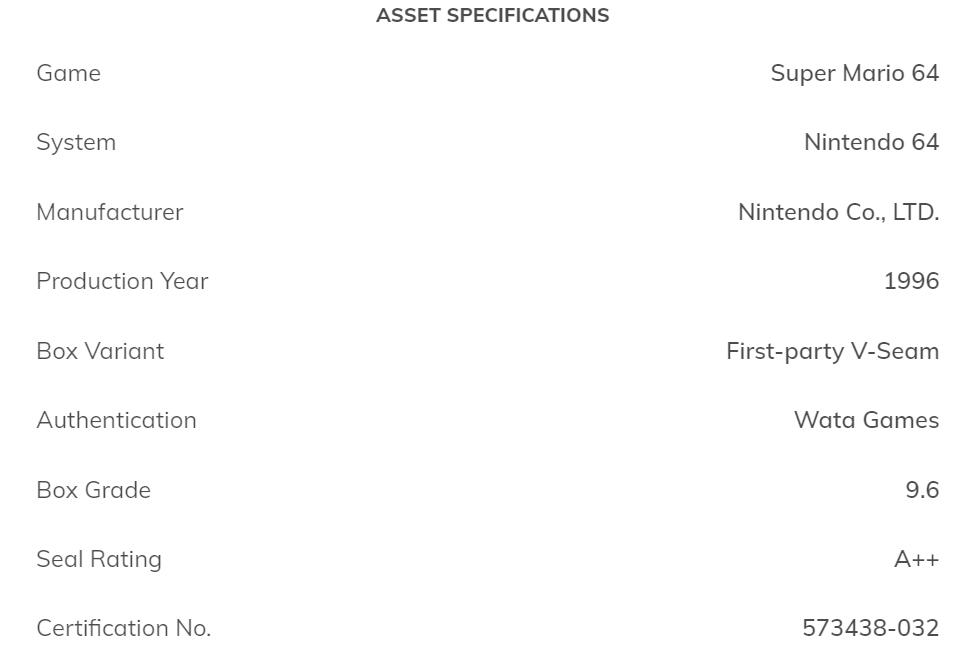Select the First-party V-Seam value
The height and width of the screenshot is (645, 979).
(832, 351)
